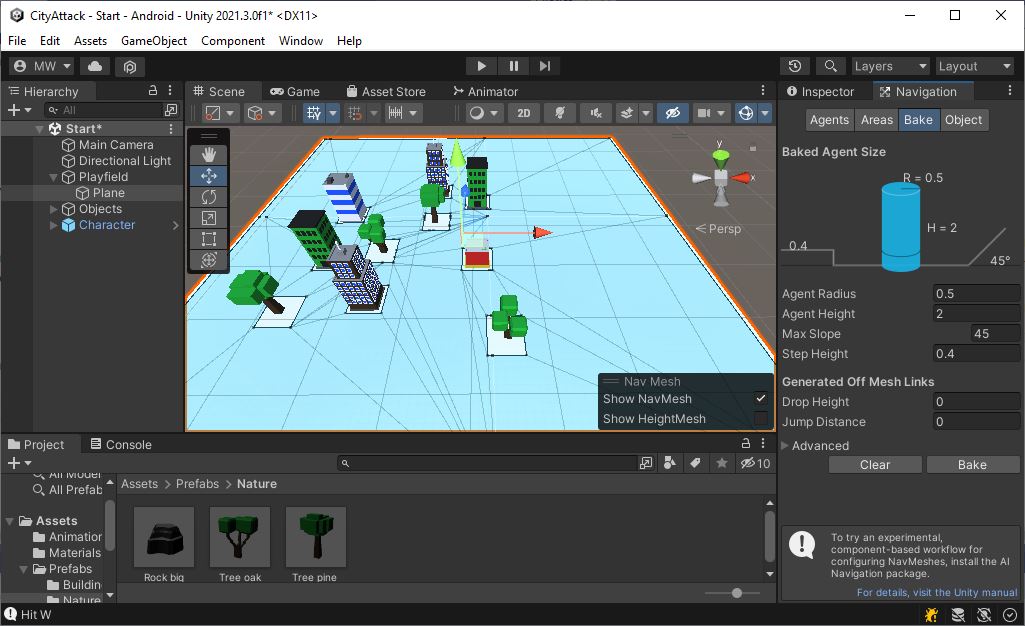Open the GameObject menu
The height and width of the screenshot is (626, 1025).
pos(155,41)
